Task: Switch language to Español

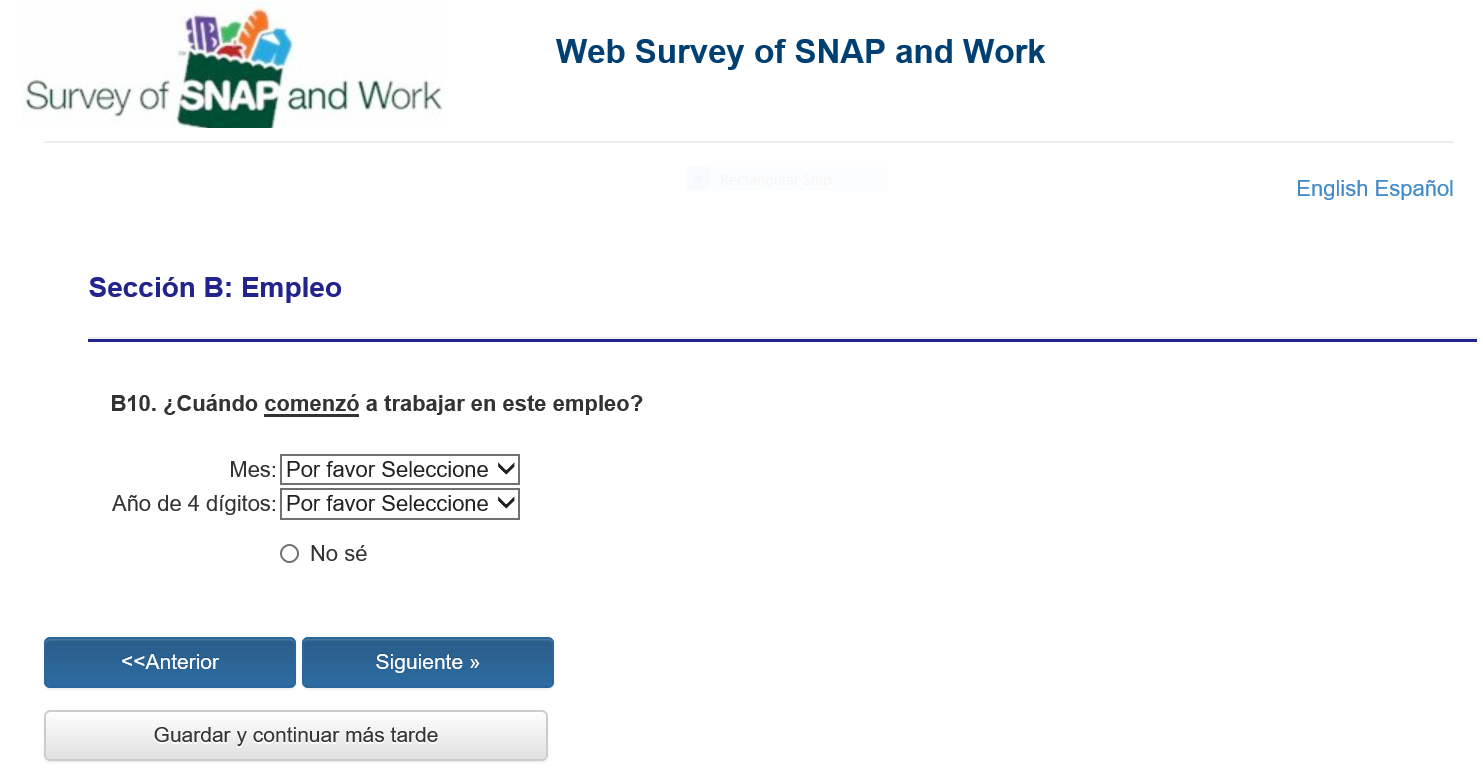Action: point(1414,189)
